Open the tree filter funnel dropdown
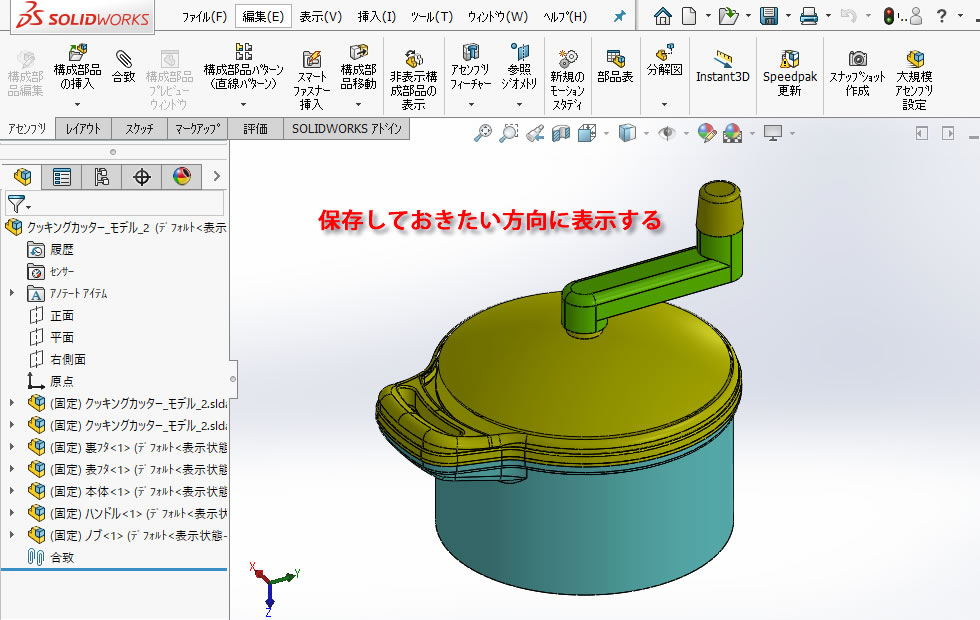This screenshot has width=980, height=620. (x=19, y=204)
